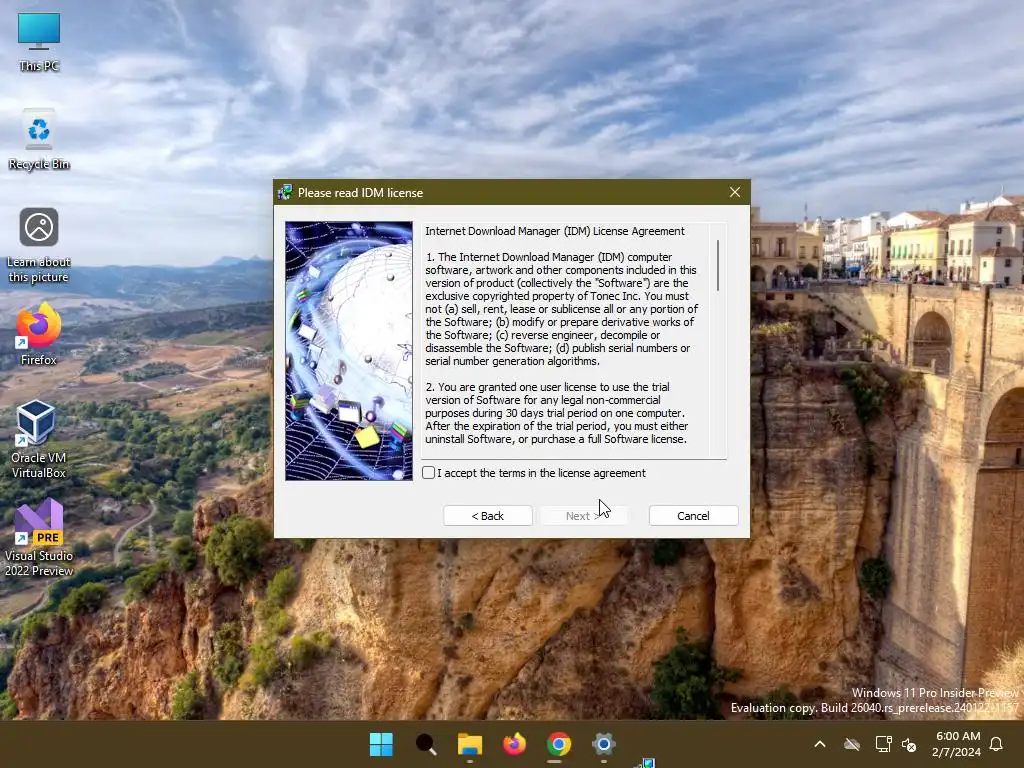Open File Explorer from the taskbar

(x=470, y=744)
